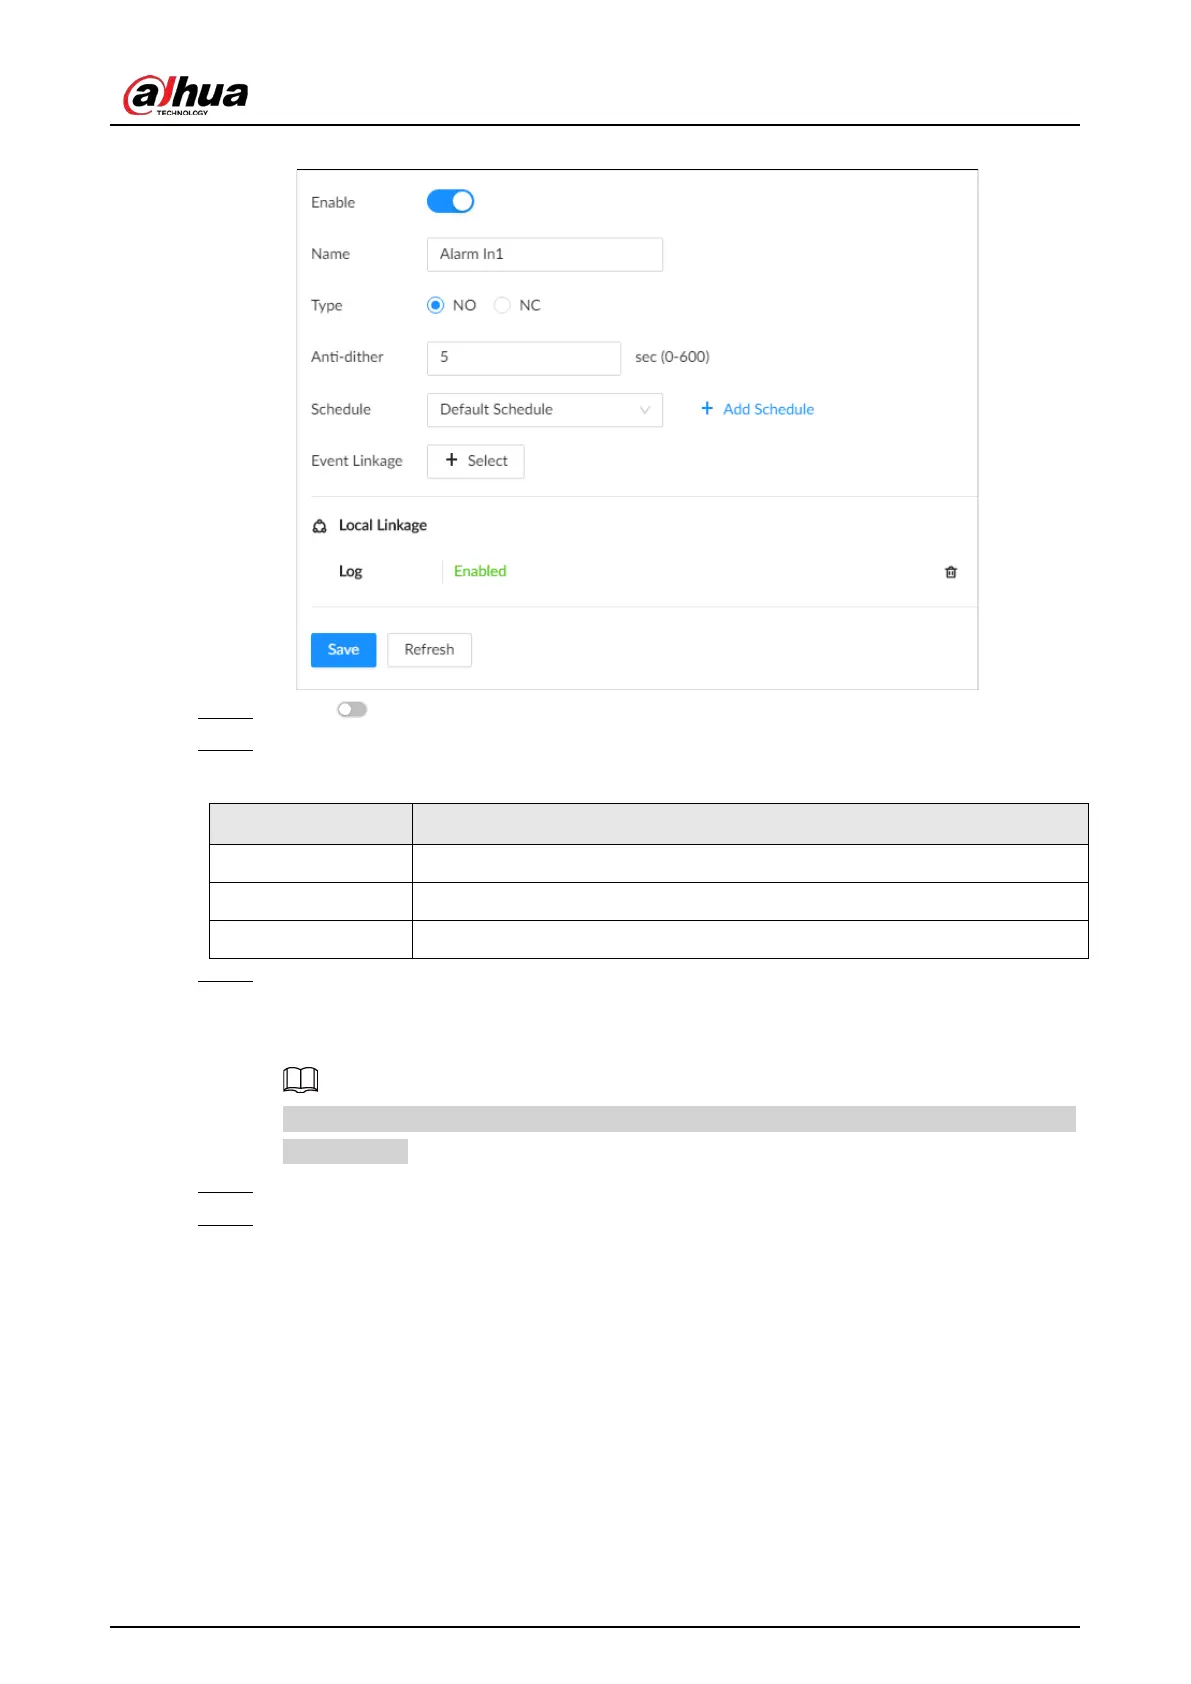This screenshot has height=1684, width=1191.
Task: Click the gray disabled toggle below the panel
Action: pos(352,709)
